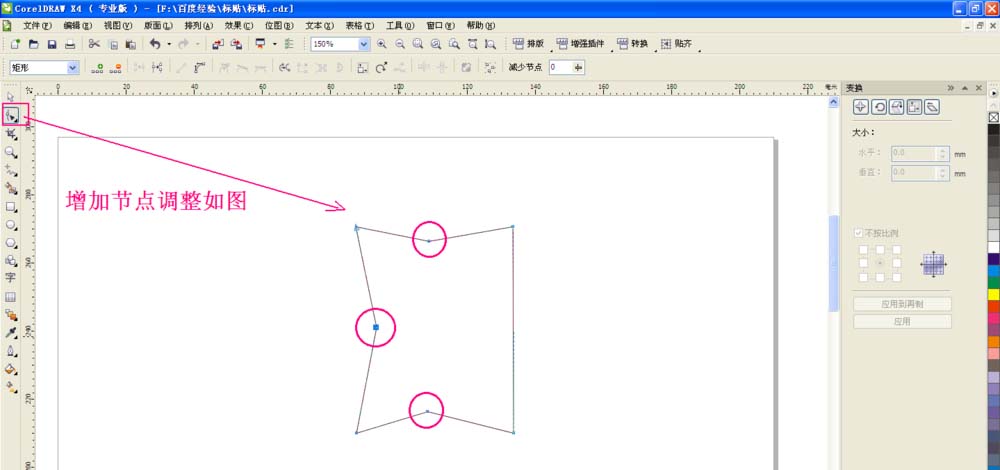Toggle the 不按比例 checkbox
Image resolution: width=1000 pixels, height=470 pixels.
858,233
